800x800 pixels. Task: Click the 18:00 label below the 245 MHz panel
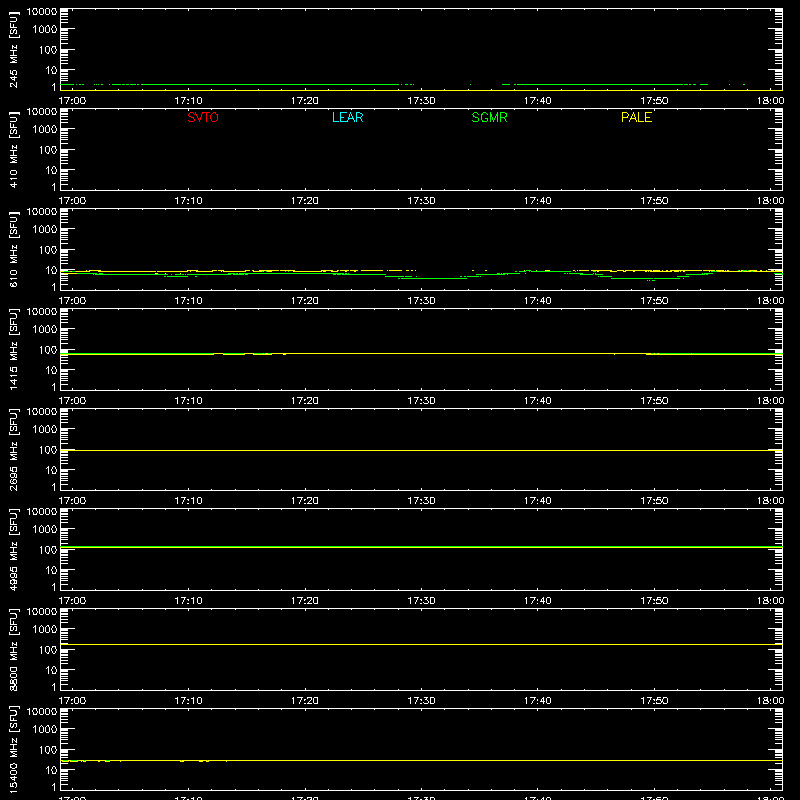point(770,101)
